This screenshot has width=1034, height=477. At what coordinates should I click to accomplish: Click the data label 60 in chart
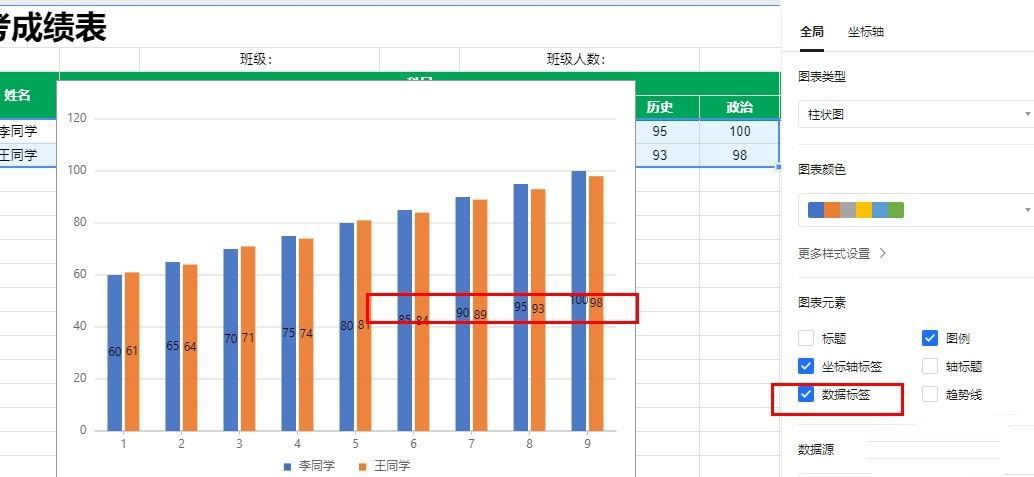(115, 351)
